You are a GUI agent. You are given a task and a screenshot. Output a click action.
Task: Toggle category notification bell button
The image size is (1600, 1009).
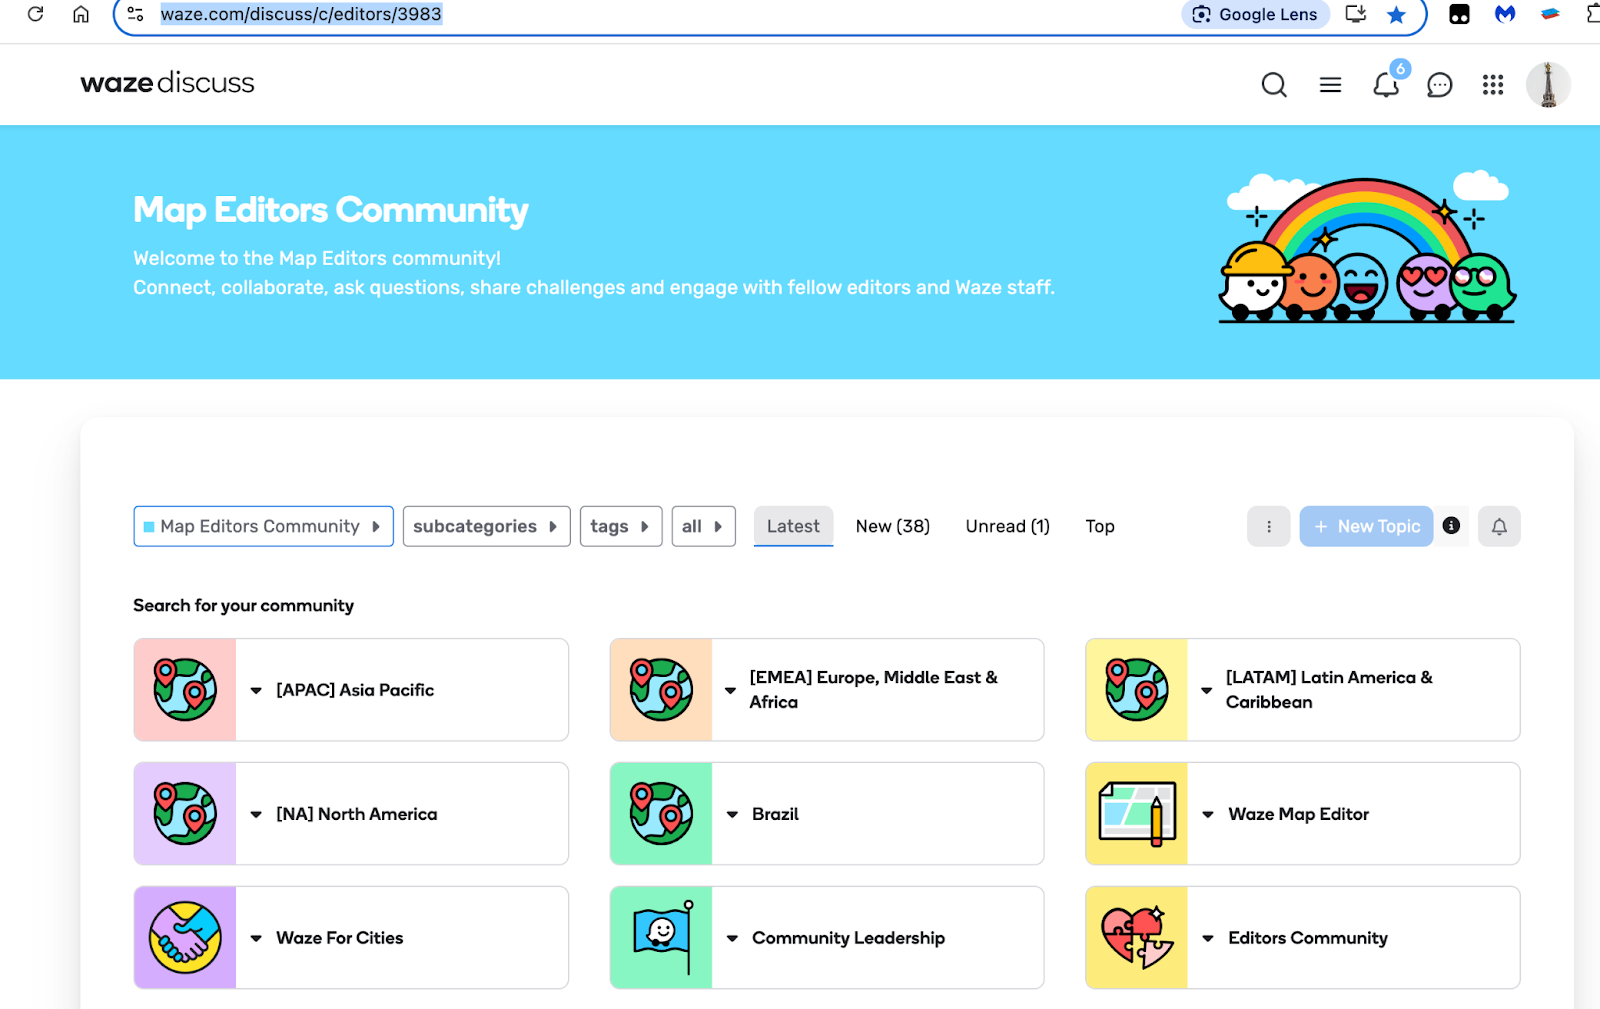[x=1499, y=527]
